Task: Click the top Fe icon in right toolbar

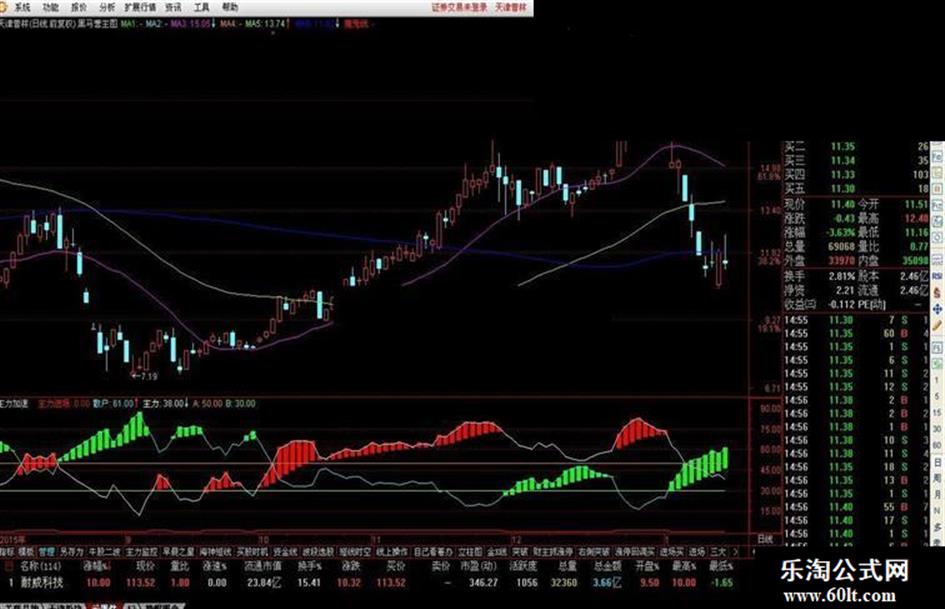Action: click(938, 157)
